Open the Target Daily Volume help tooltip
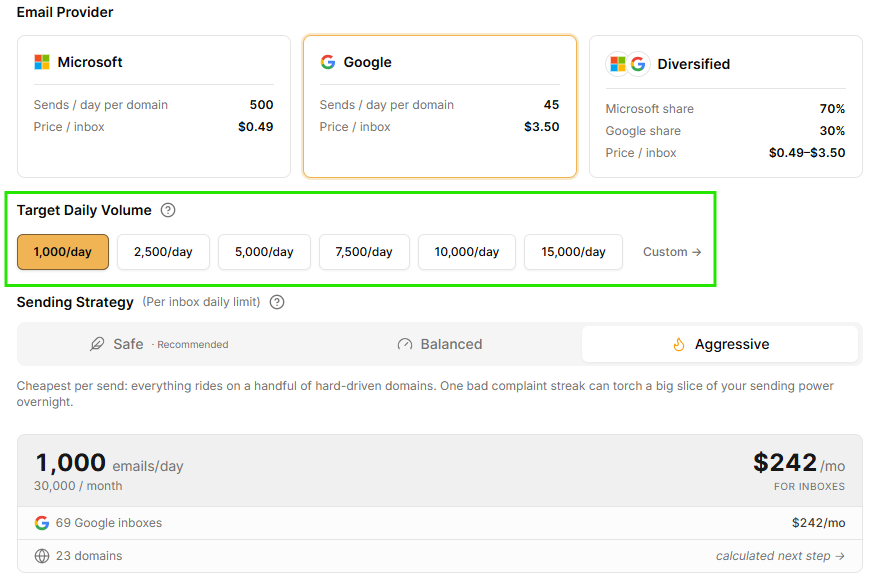Viewport: 877px width, 581px height. point(168,210)
